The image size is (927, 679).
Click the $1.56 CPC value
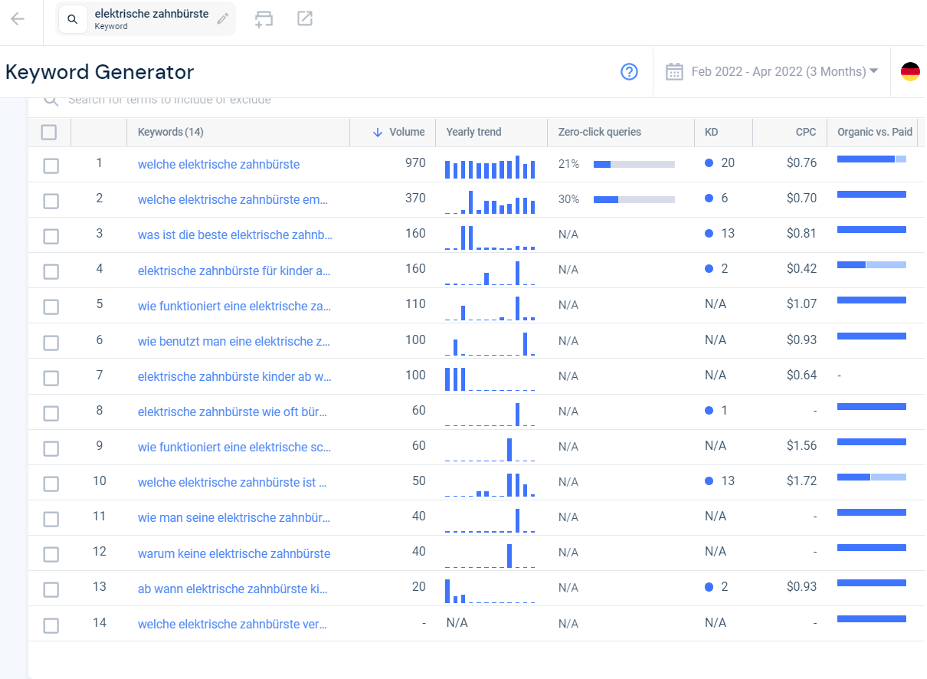pyautogui.click(x=801, y=446)
